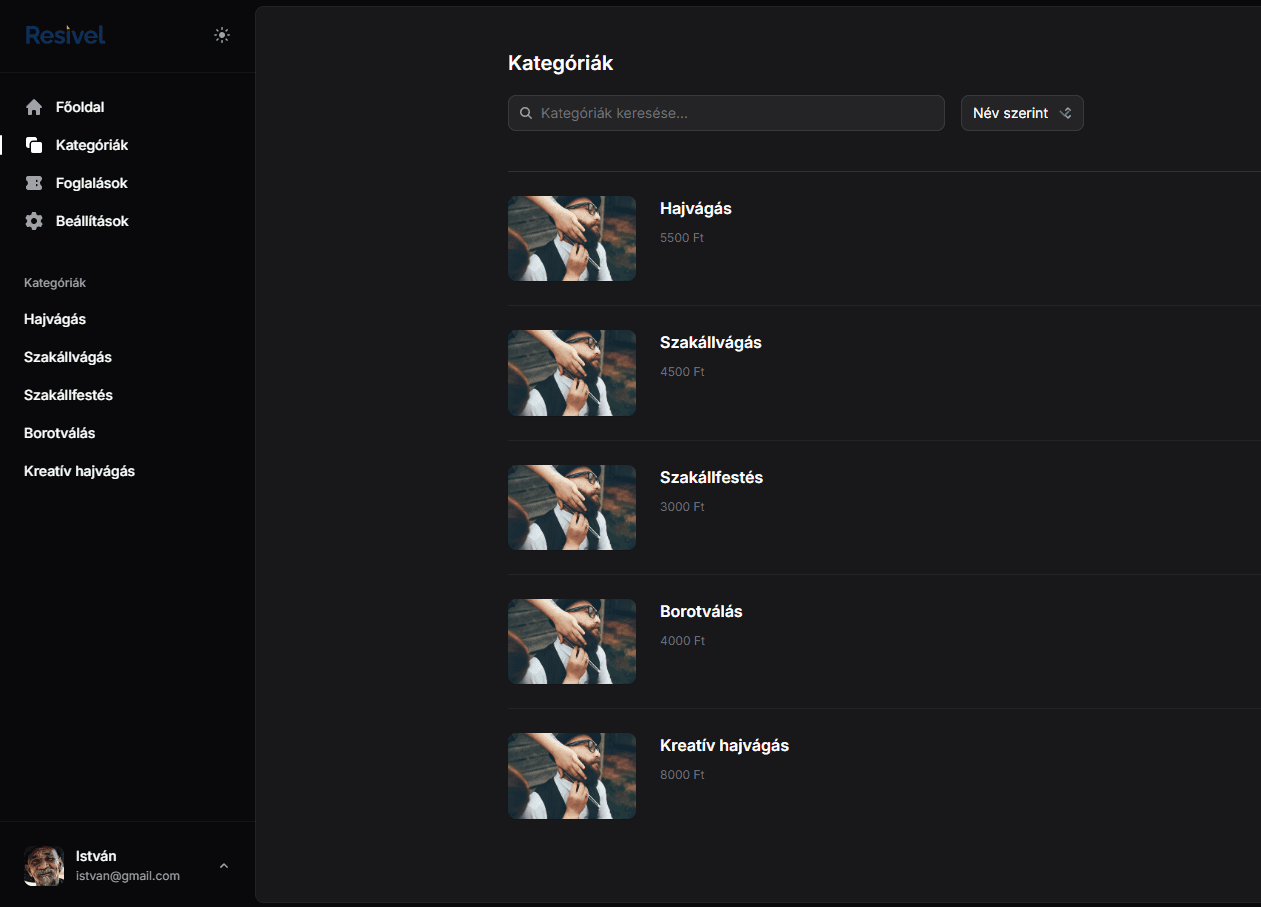
Task: Click the Hajvágás title in main list
Action: point(696,209)
